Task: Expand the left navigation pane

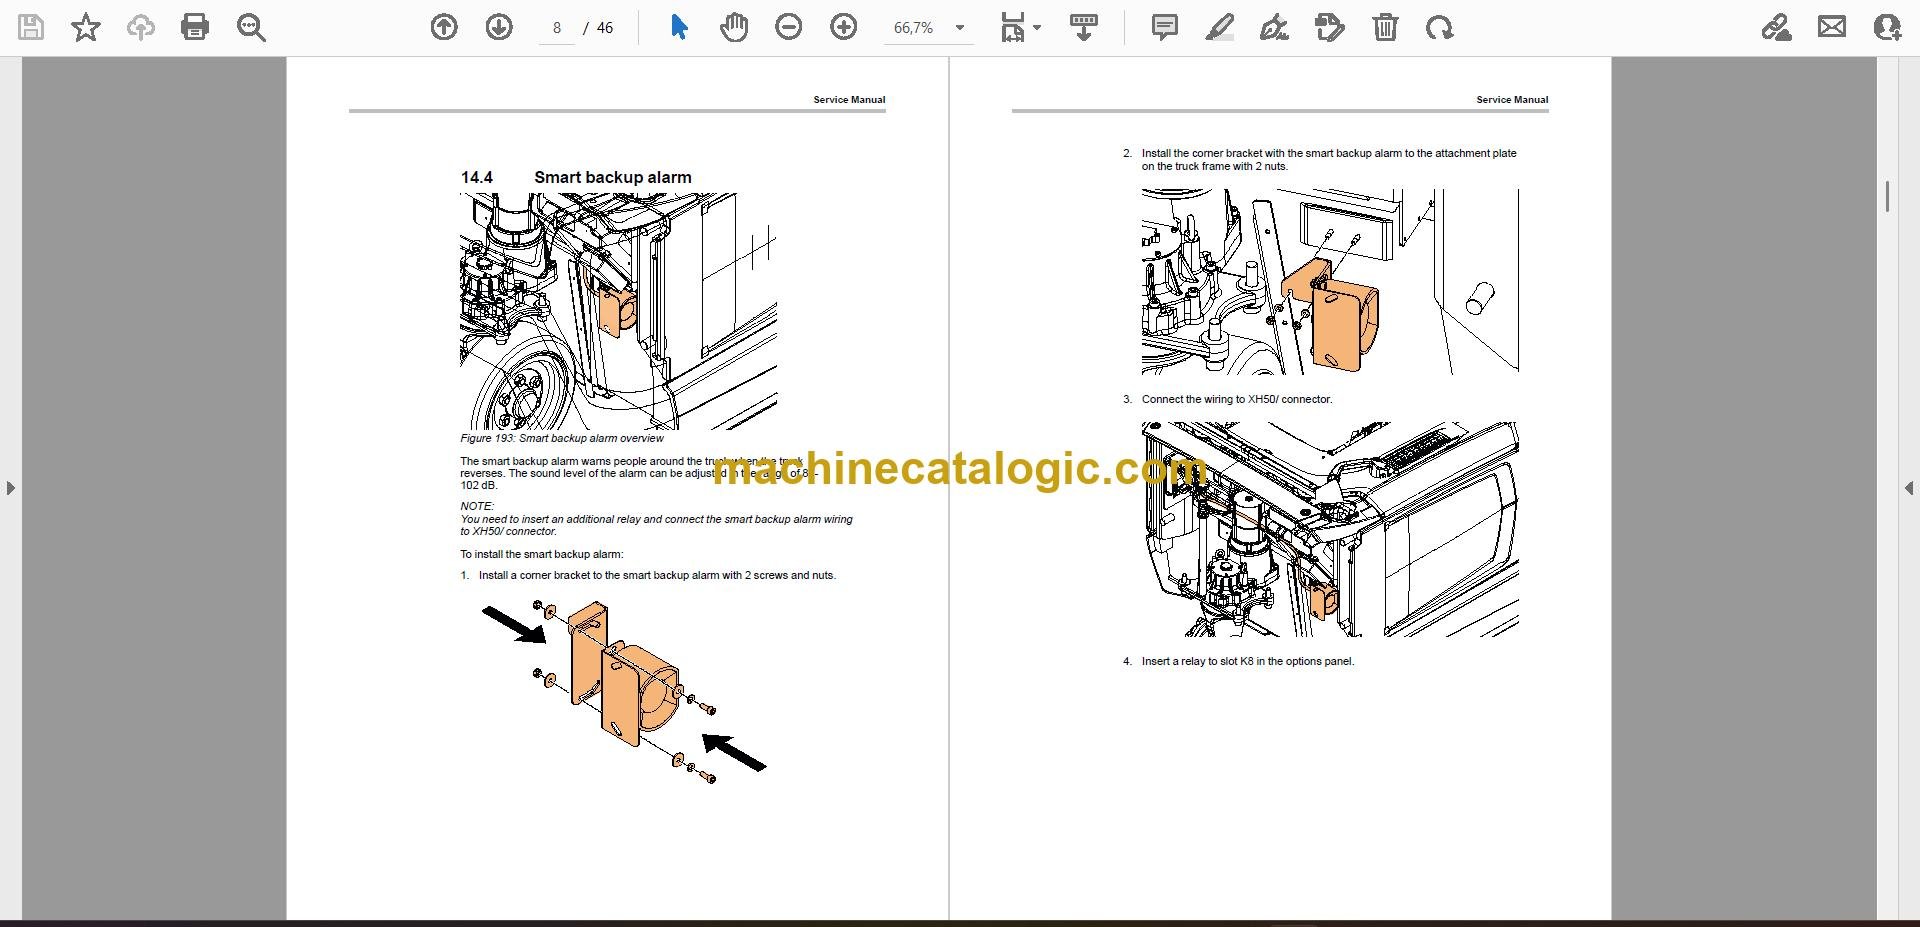Action: (10, 488)
